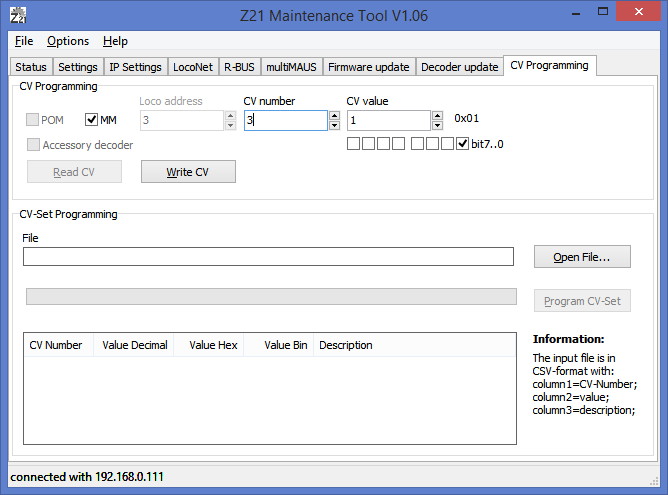Viewport: 668px width, 495px height.
Task: Uncheck the MM checkbox
Action: click(91, 120)
